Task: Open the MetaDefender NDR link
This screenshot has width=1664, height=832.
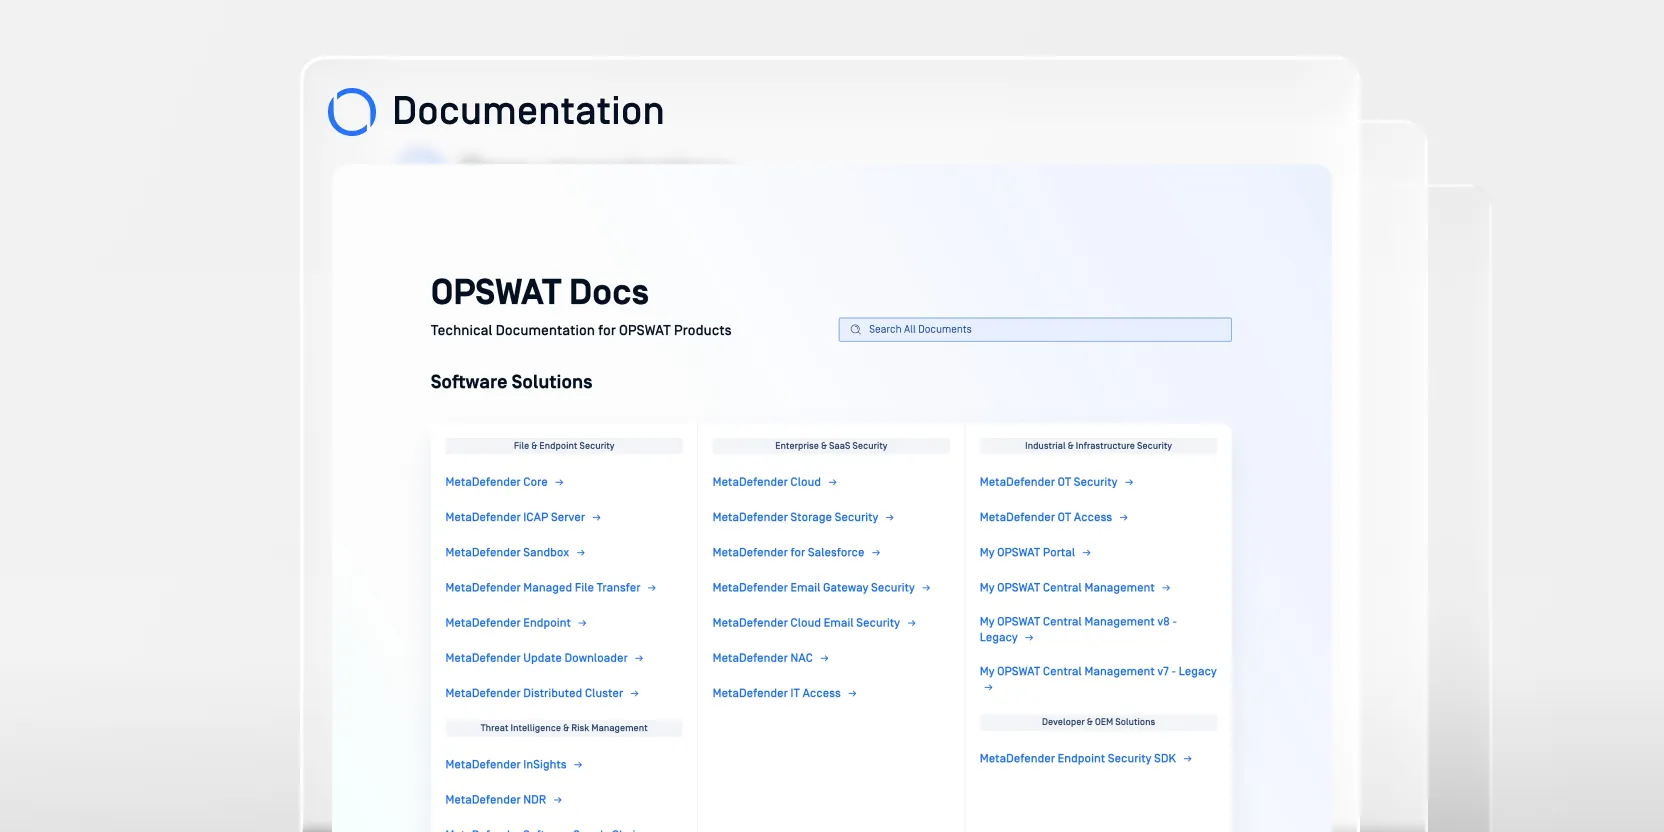Action: tap(496, 800)
